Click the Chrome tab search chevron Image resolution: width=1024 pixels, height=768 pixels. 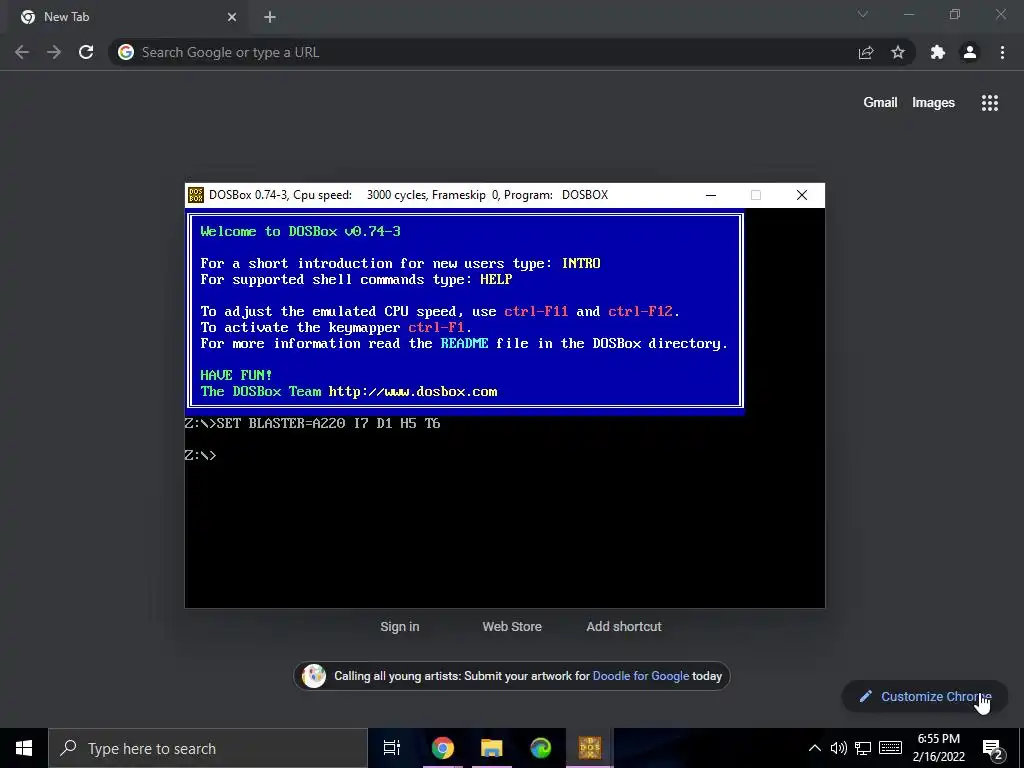[x=863, y=14]
